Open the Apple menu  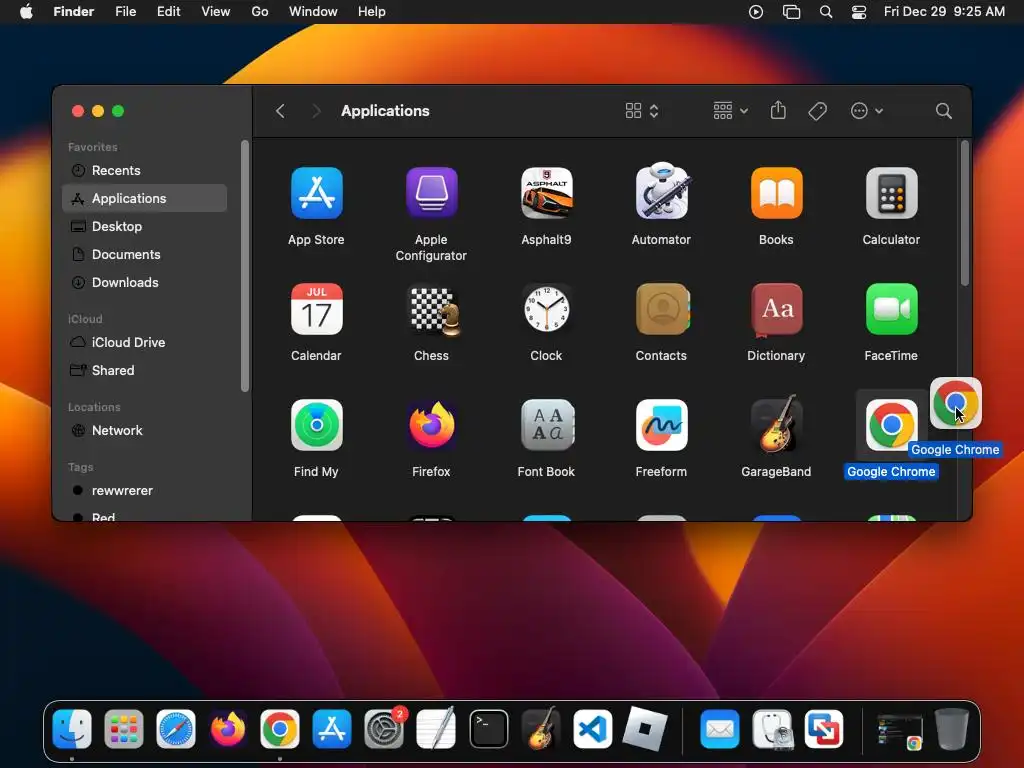(x=26, y=11)
